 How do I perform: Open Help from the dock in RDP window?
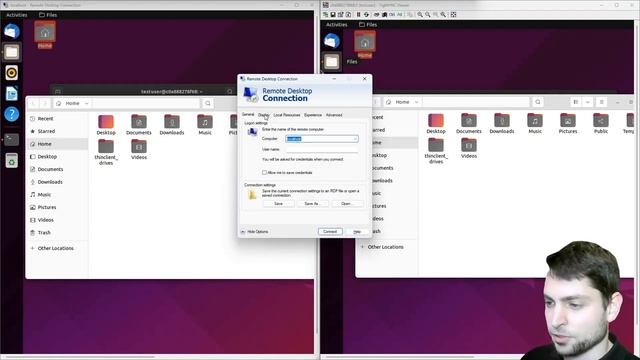[11, 114]
